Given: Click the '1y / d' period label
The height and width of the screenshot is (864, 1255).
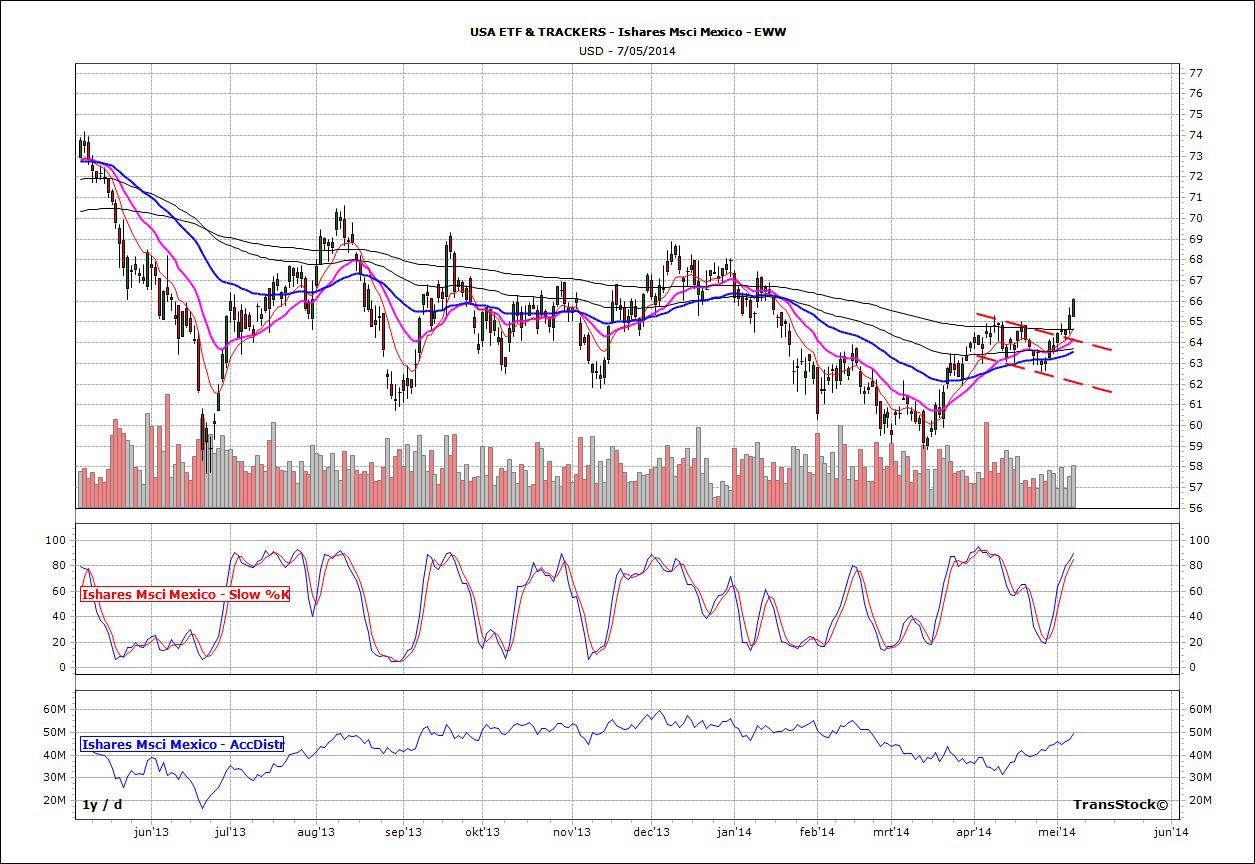Looking at the screenshot, I should coord(102,804).
